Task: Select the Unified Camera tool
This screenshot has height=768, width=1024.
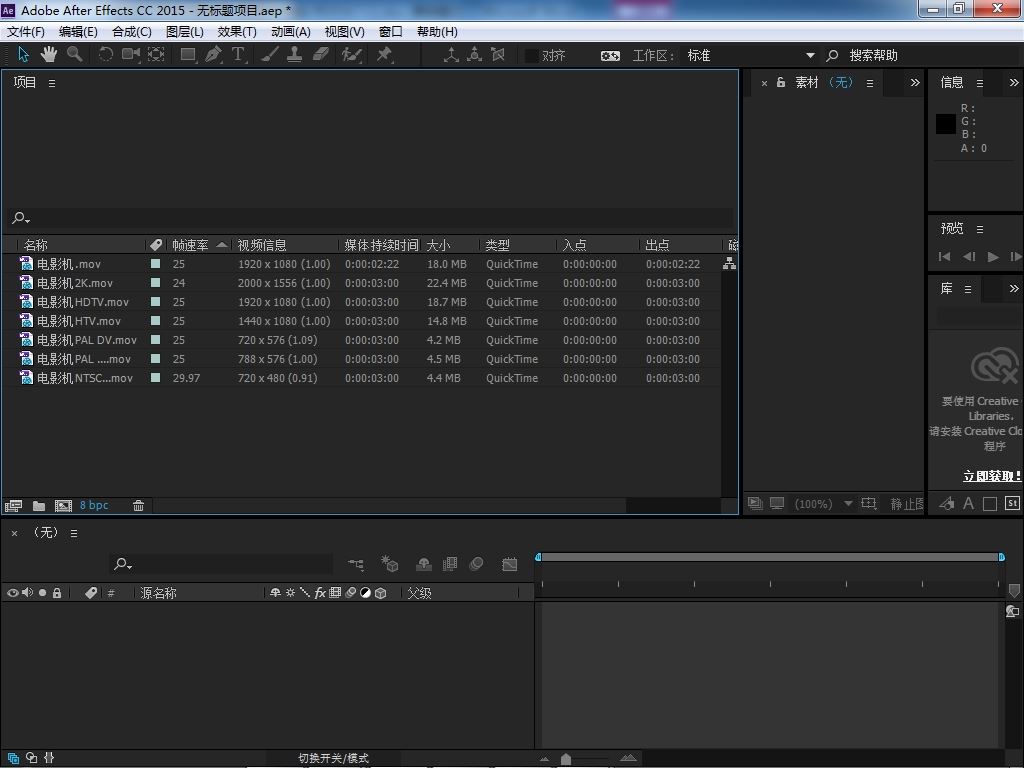Action: (131, 55)
